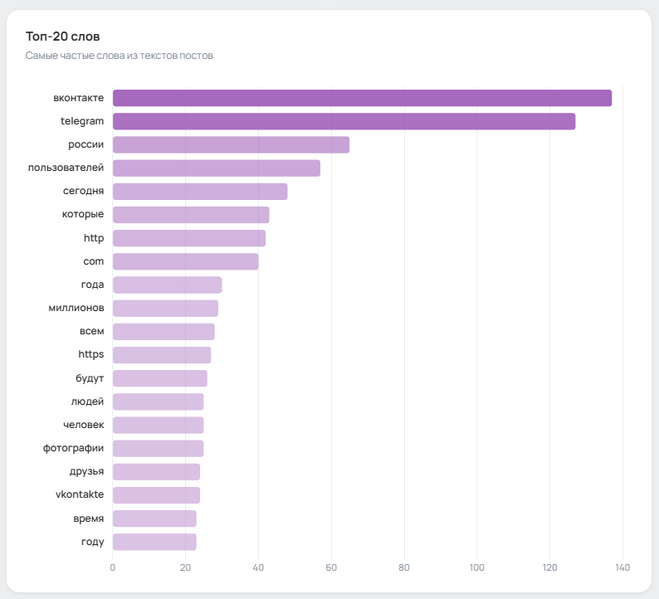659x599 pixels.
Task: Click the пользователей bar
Action: (x=216, y=168)
